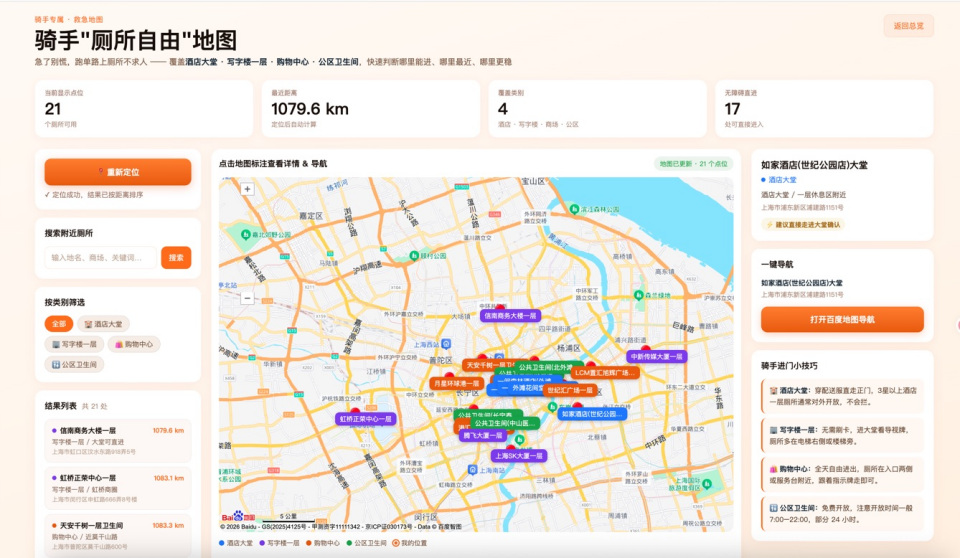The height and width of the screenshot is (558, 960).
Task: Click the 如家酒店(世纪公园店)大堂 detail title
Action: [x=814, y=165]
